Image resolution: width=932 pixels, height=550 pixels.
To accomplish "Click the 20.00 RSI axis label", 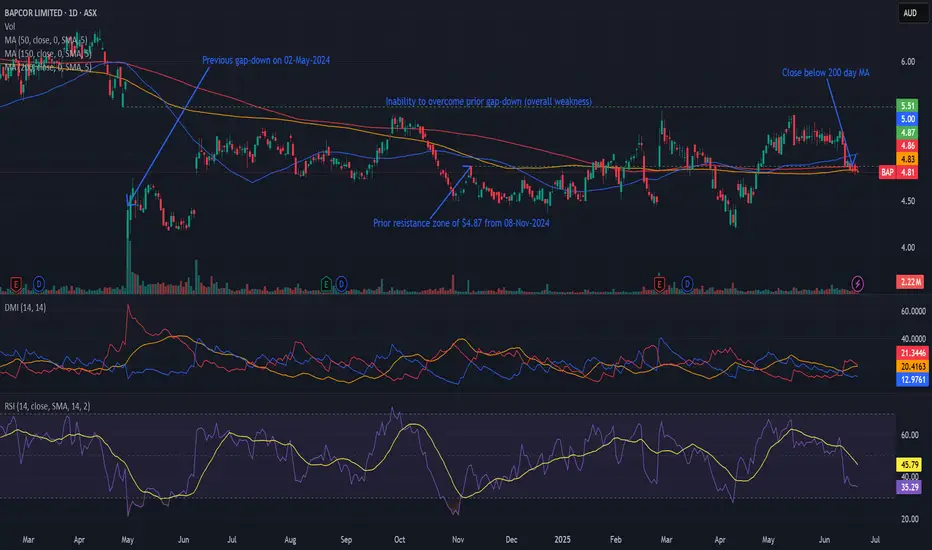I will point(909,519).
